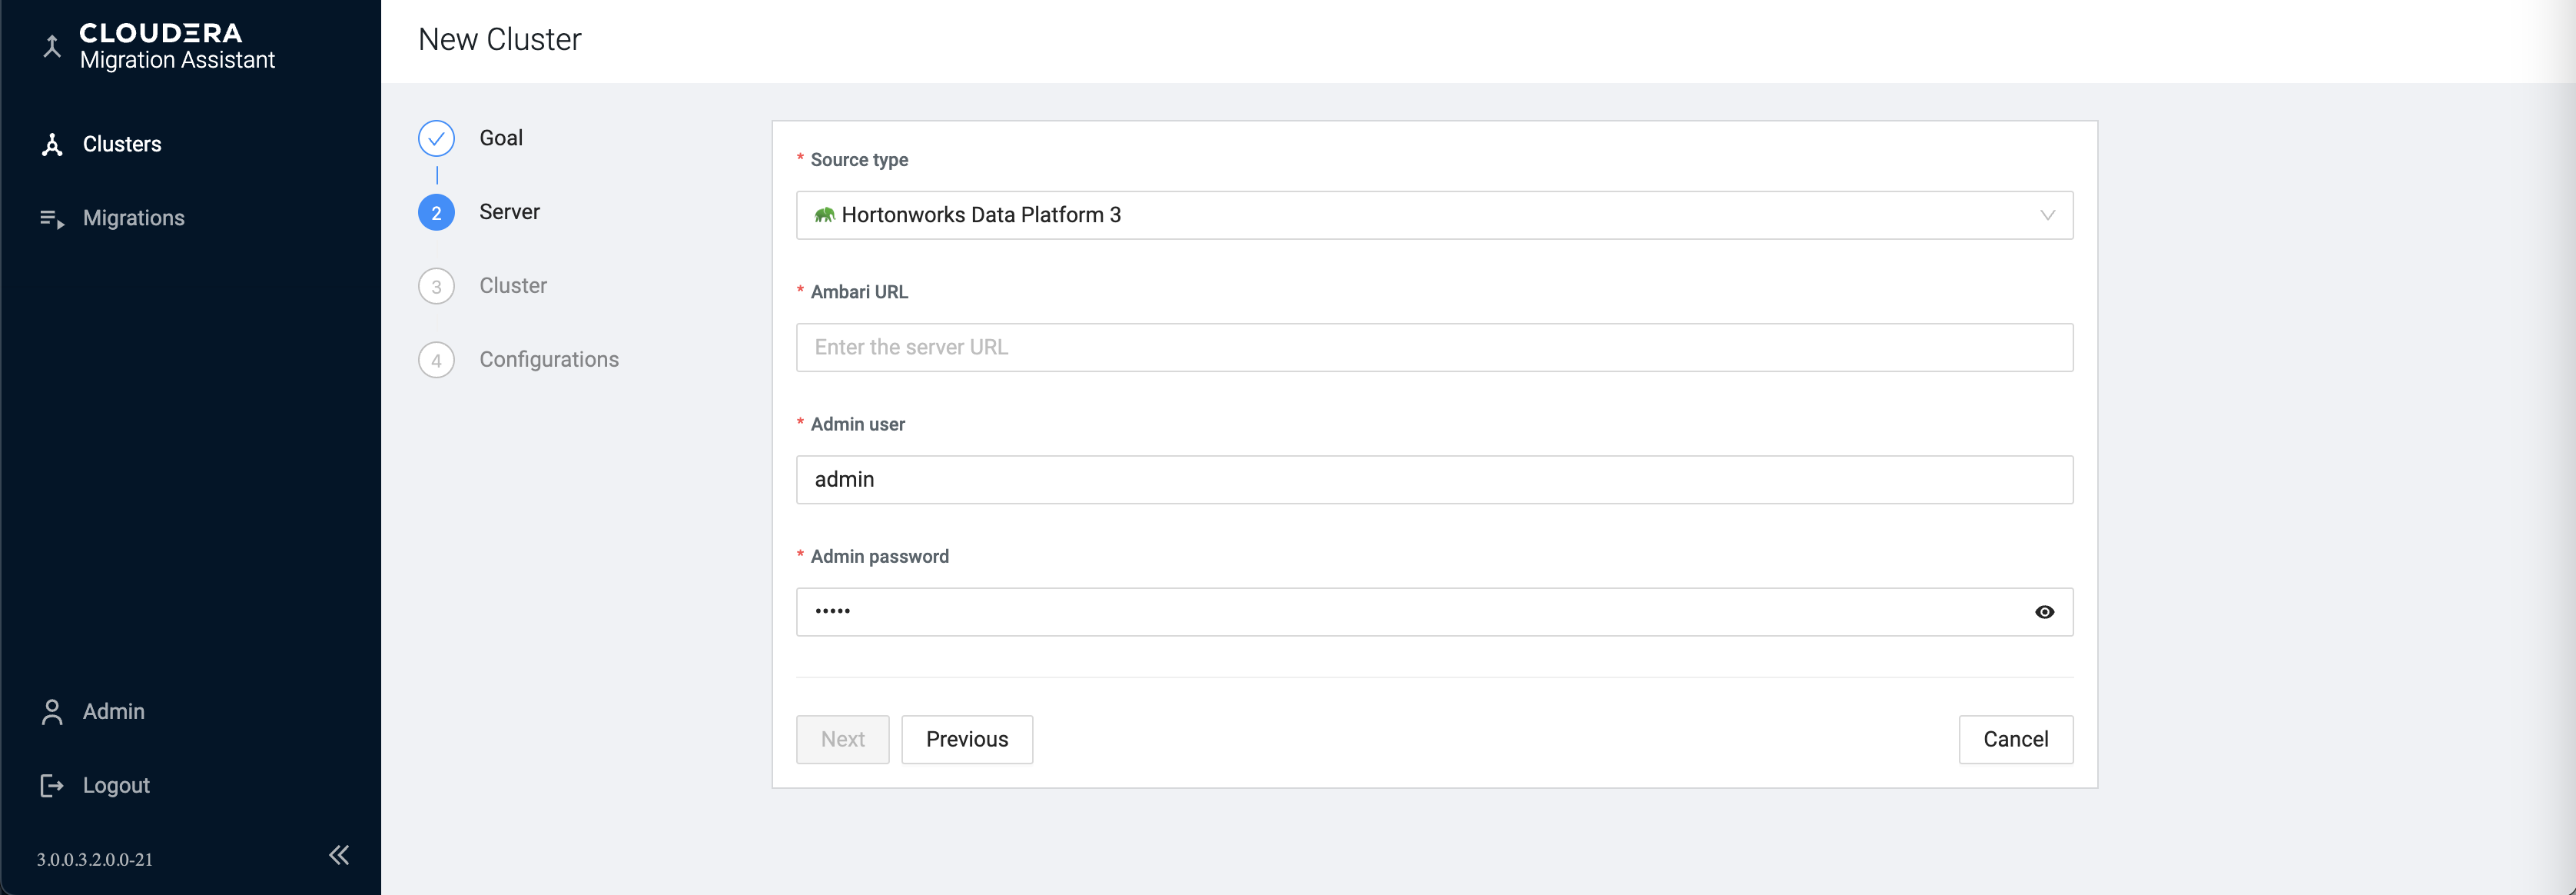Click the Goal step checkmark circle

436,139
